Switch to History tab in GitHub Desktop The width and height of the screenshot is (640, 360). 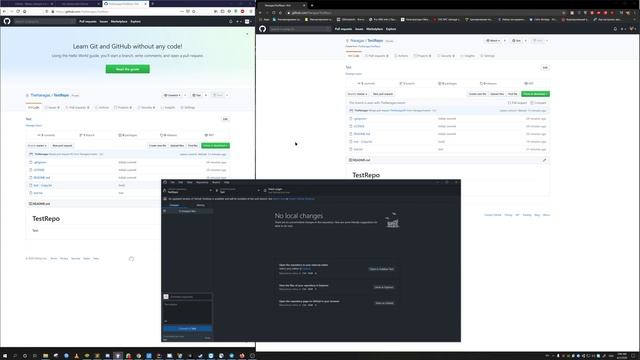pyautogui.click(x=200, y=205)
